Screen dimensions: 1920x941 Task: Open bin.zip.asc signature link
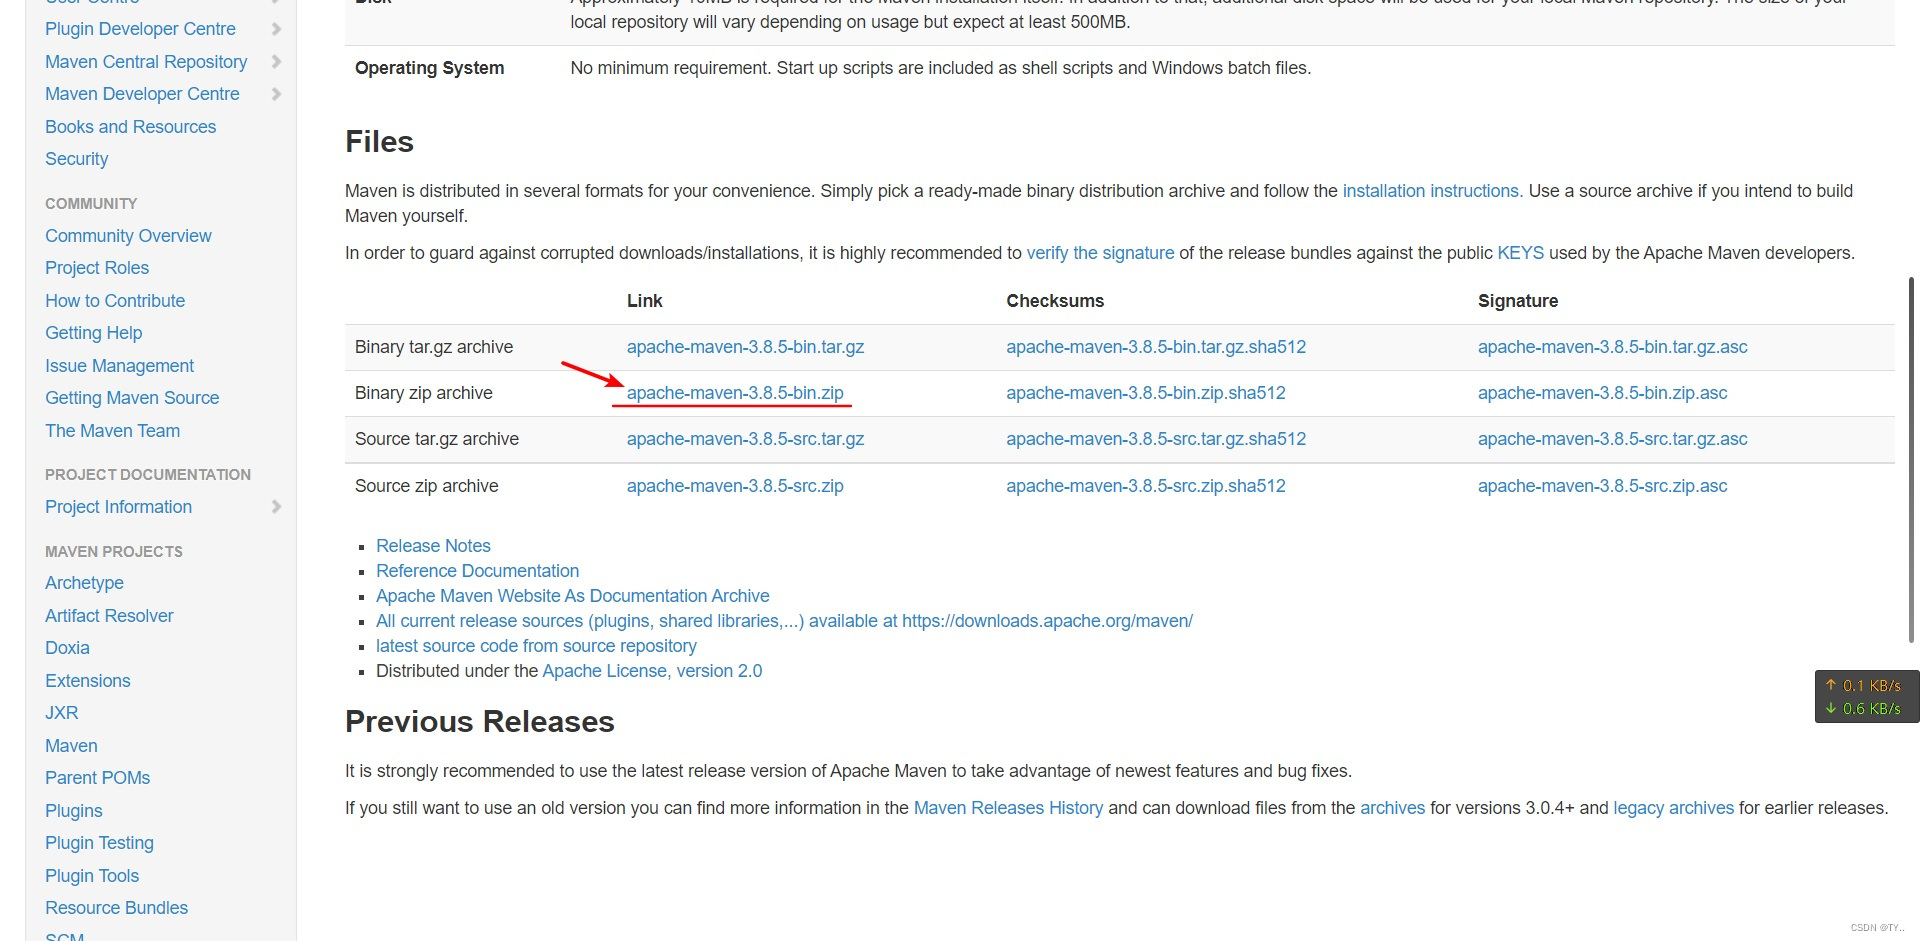tap(1603, 393)
